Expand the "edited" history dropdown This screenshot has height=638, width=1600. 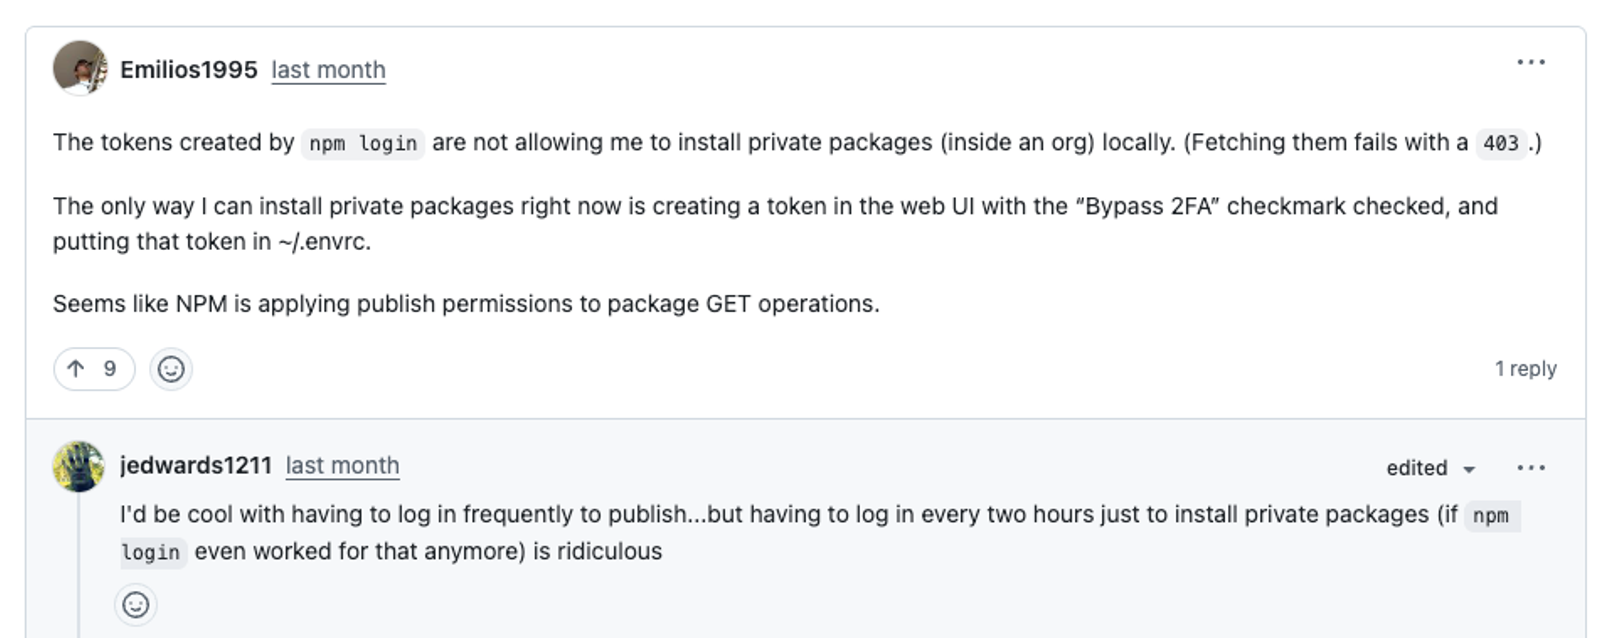pyautogui.click(x=1417, y=468)
